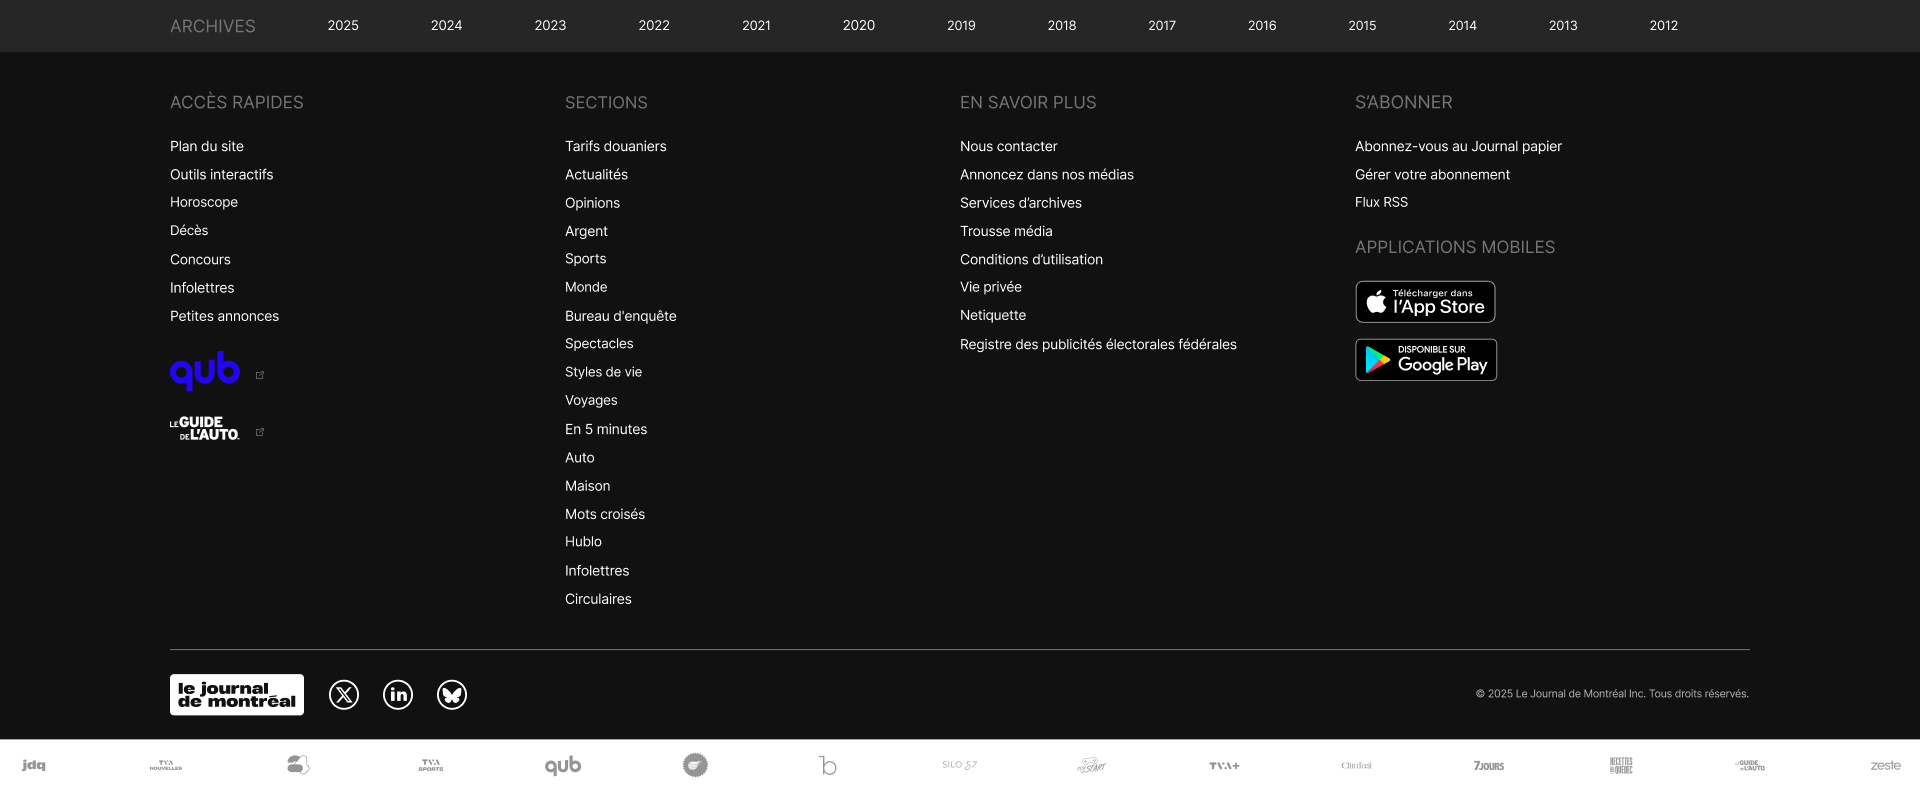Go to Bureau d'enquête section
The image size is (1920, 792).
pyautogui.click(x=621, y=316)
